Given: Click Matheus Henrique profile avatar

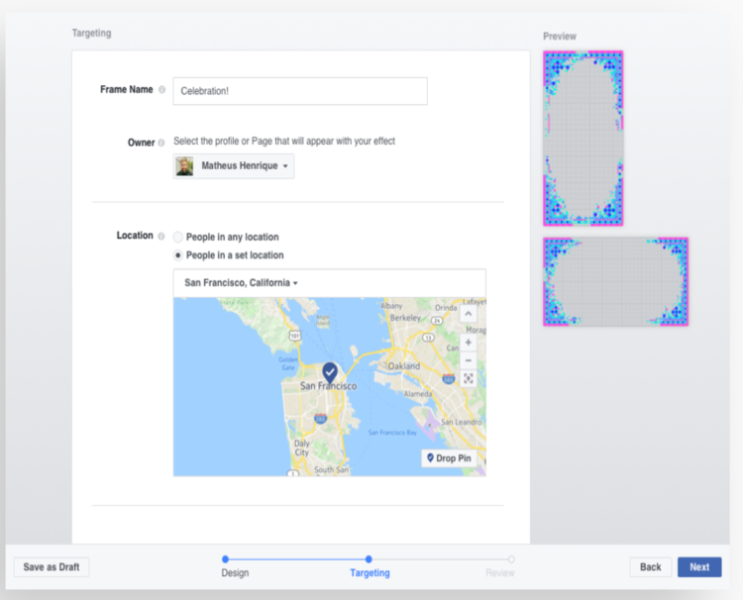Looking at the screenshot, I should point(185,166).
